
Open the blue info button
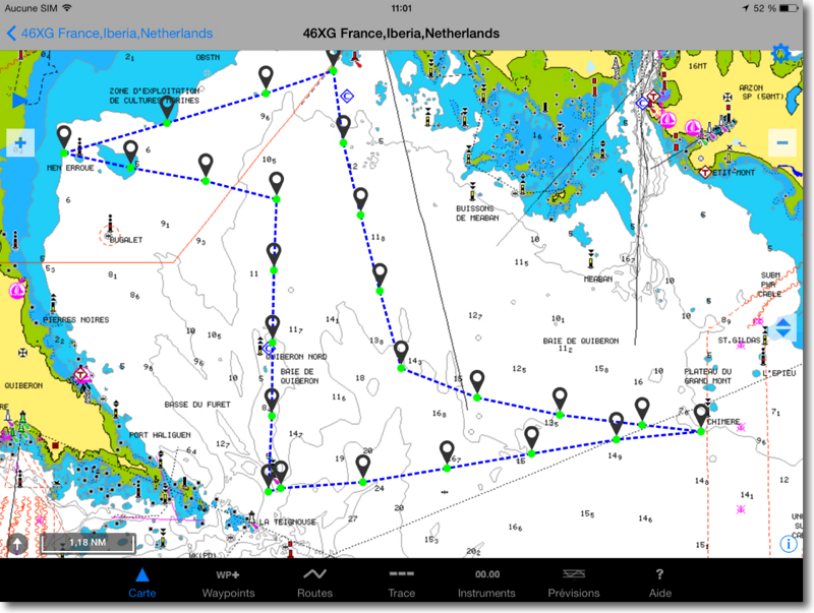coord(789,543)
